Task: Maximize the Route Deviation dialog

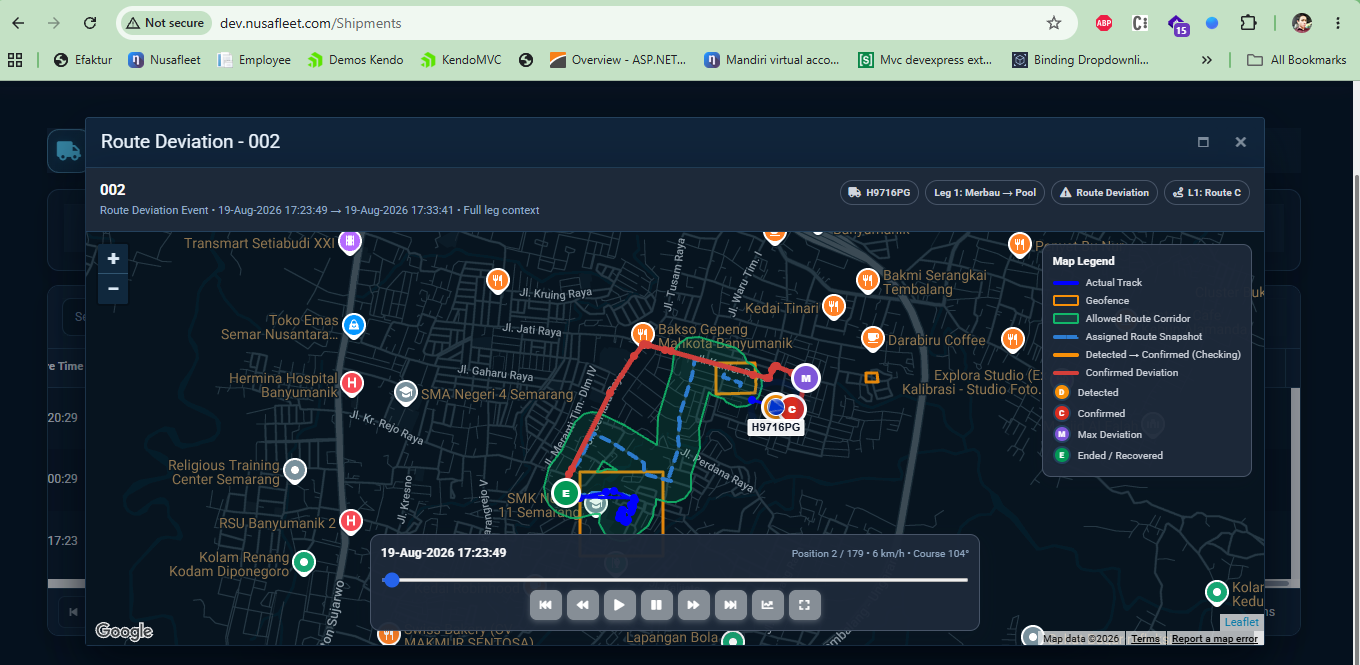Action: click(1204, 142)
